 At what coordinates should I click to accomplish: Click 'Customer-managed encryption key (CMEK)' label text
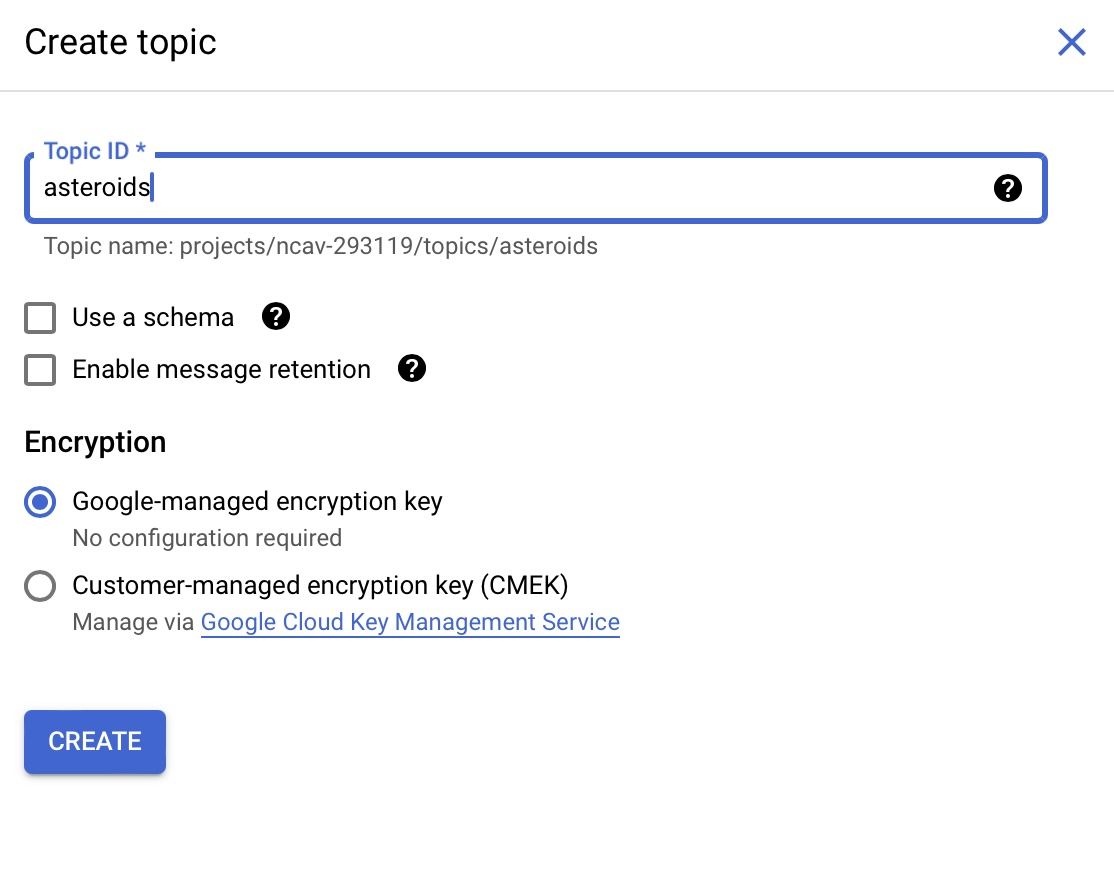click(320, 586)
